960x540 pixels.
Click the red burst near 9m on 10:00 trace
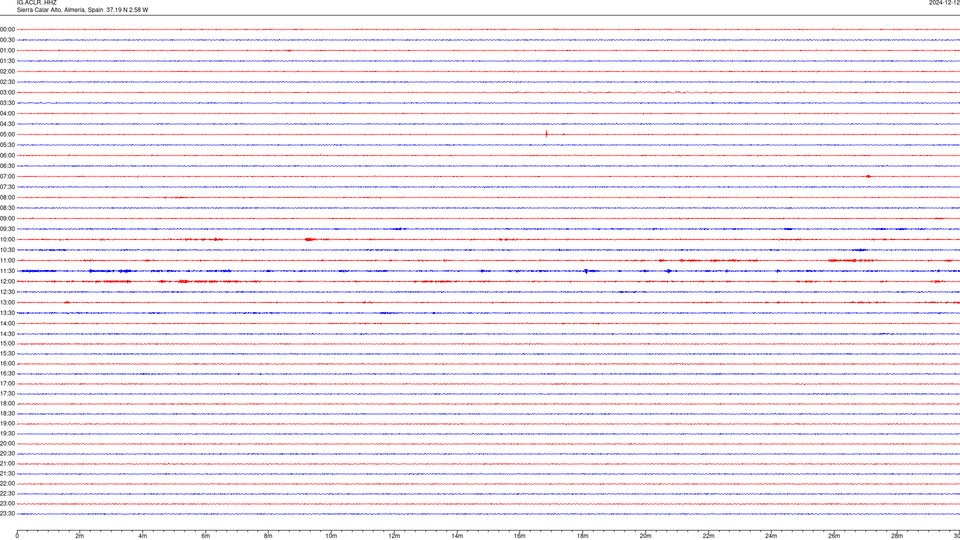[310, 239]
